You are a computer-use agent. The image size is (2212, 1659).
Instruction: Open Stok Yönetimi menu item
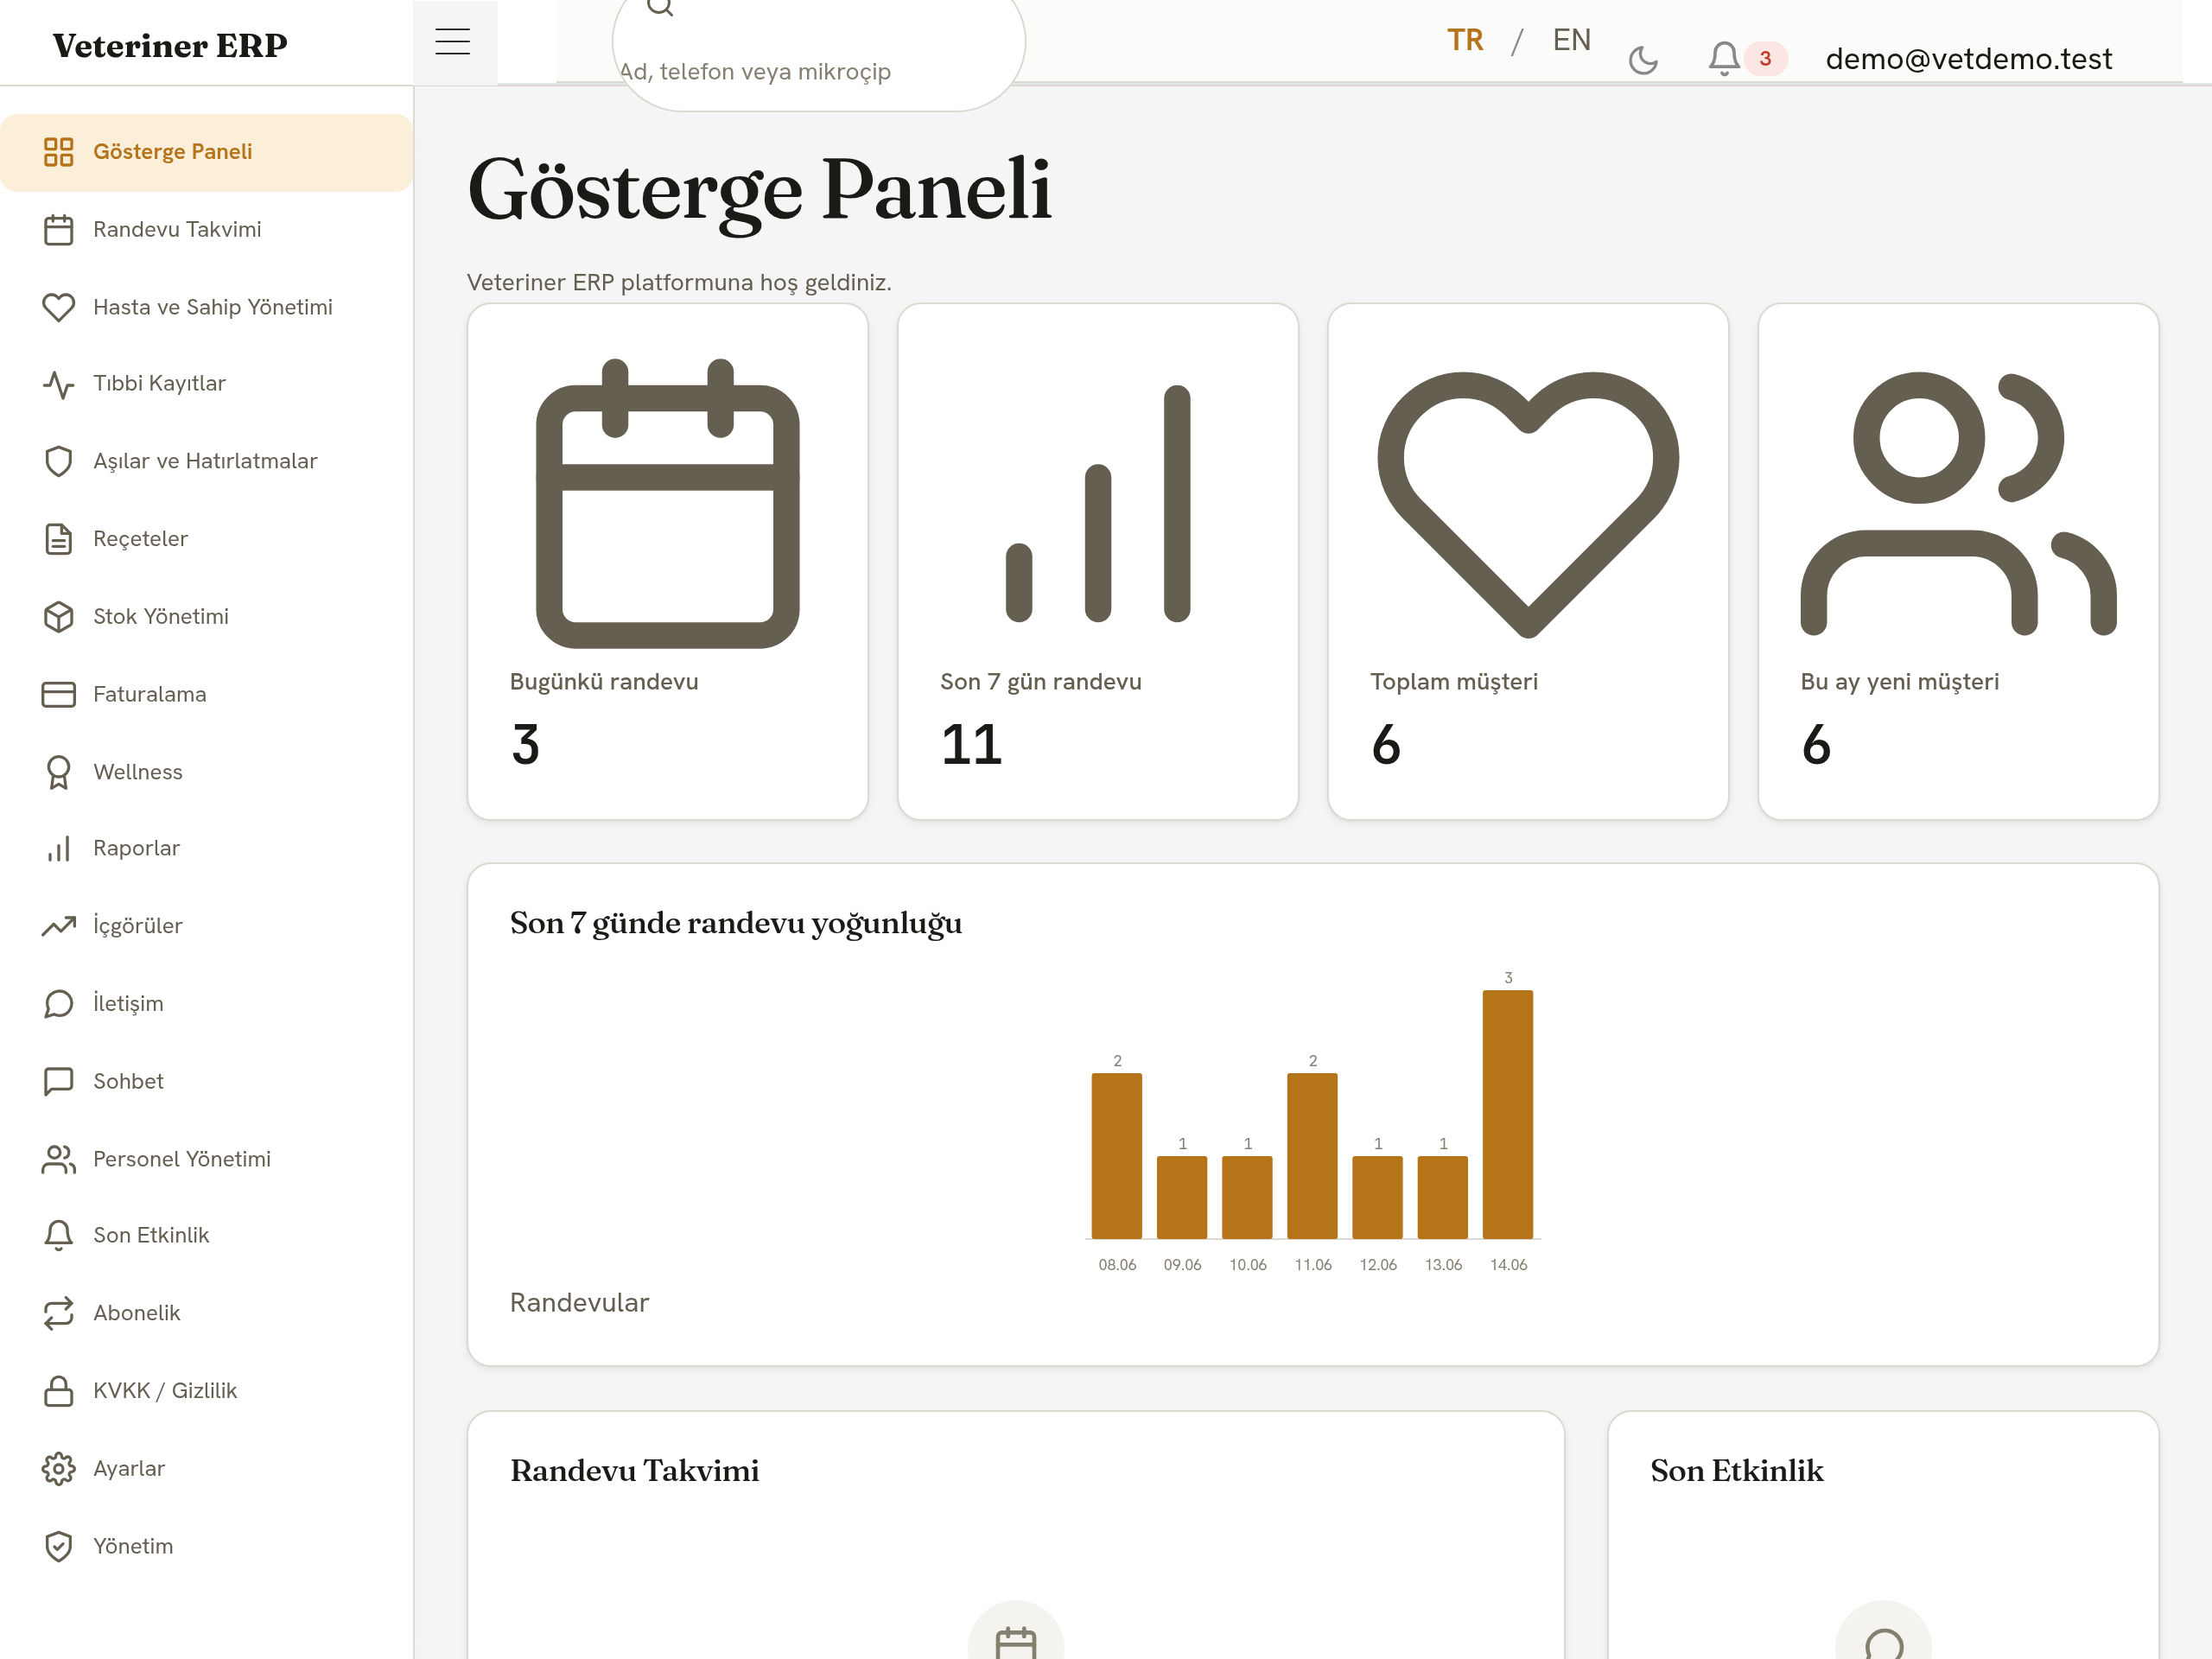(207, 617)
